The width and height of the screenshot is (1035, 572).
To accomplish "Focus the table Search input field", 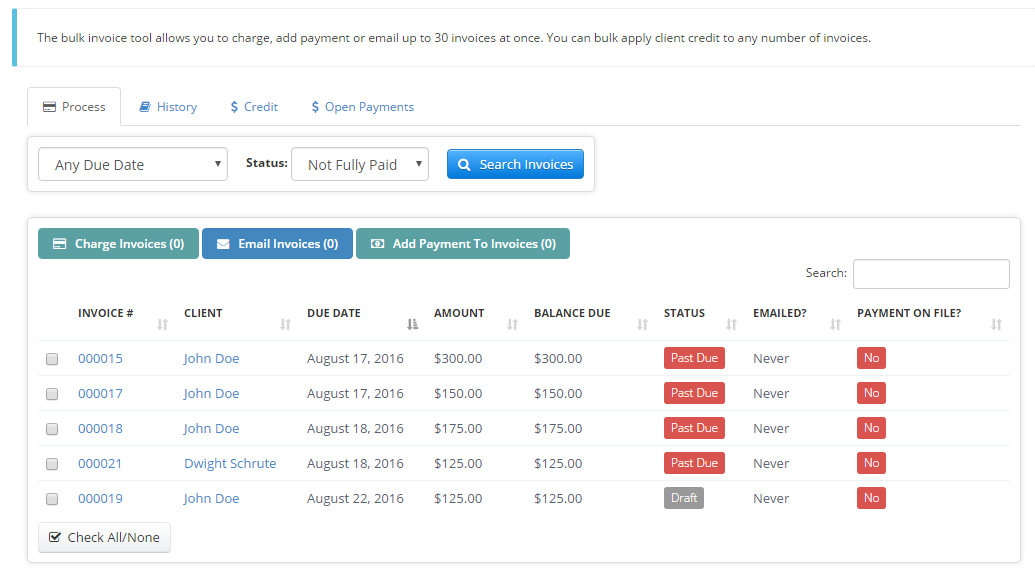I will pyautogui.click(x=931, y=273).
